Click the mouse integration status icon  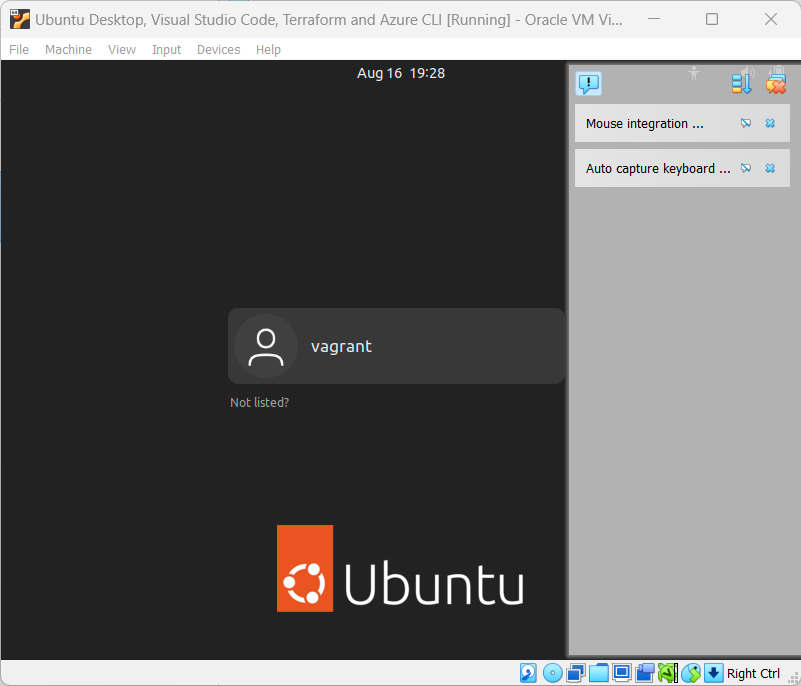coord(691,672)
